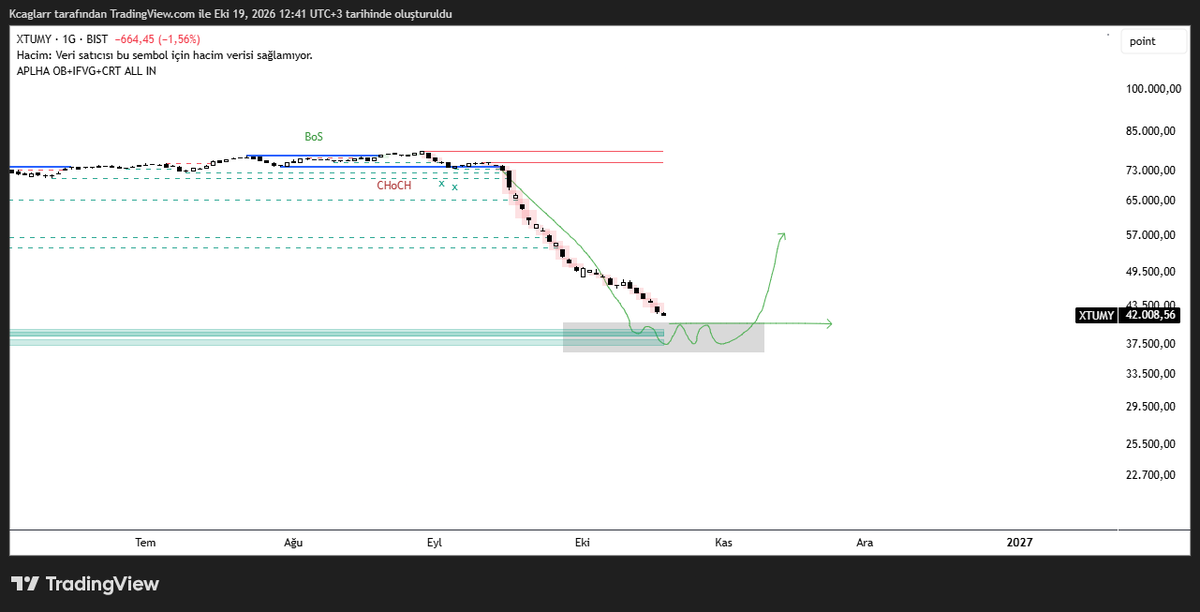Click the green BoS label on the chart

[314, 136]
